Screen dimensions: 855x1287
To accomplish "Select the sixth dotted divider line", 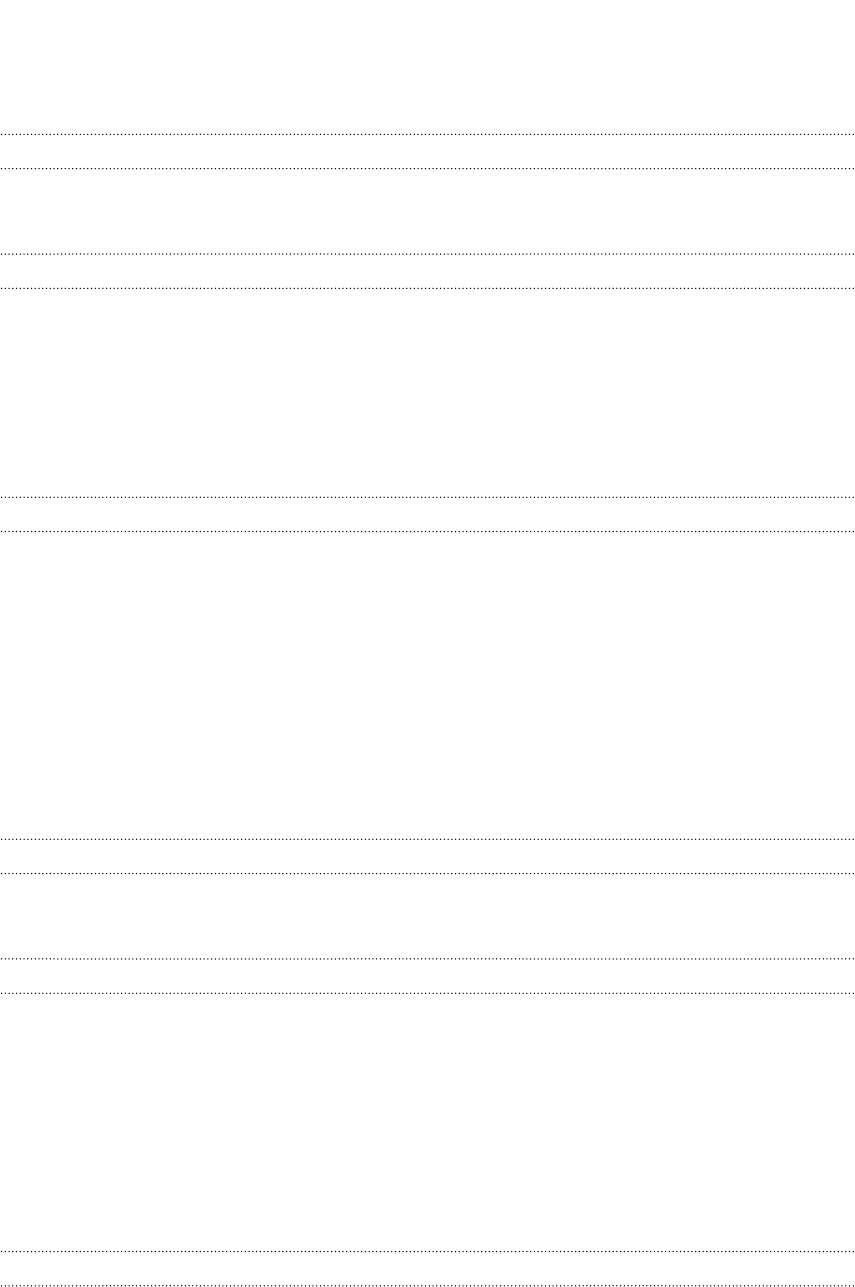I will point(427,531).
